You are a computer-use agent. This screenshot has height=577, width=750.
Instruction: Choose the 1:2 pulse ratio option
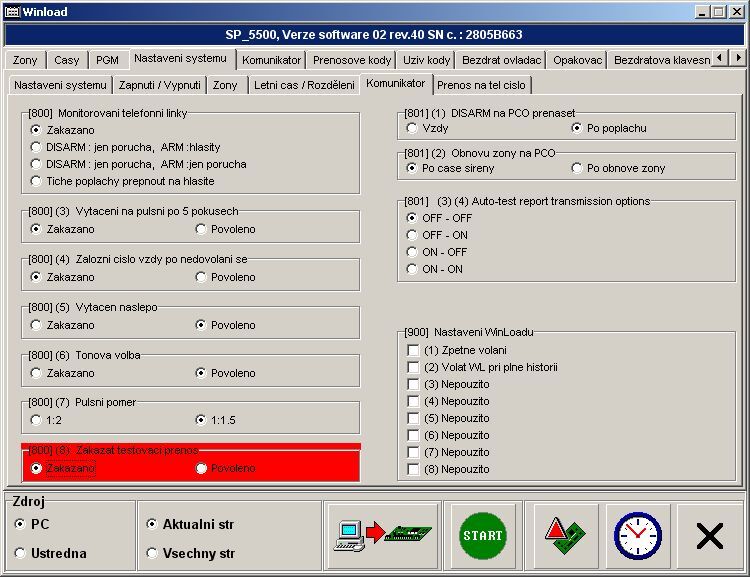[x=37, y=420]
